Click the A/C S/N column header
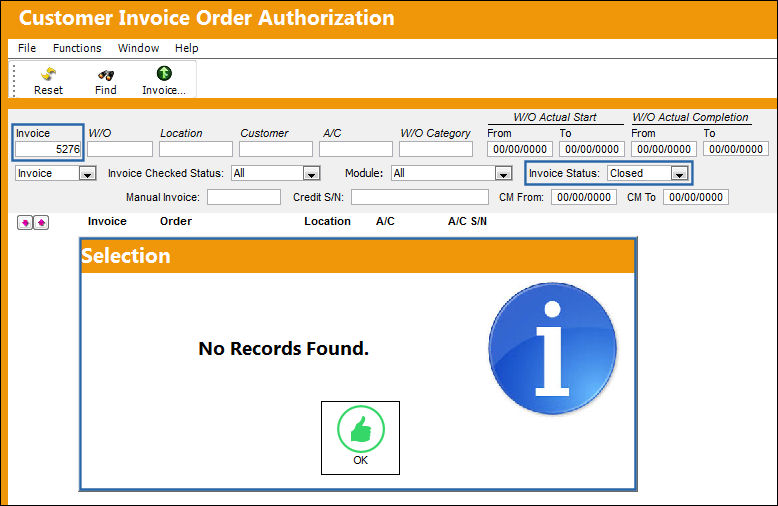Image resolution: width=778 pixels, height=506 pixels. coord(467,221)
